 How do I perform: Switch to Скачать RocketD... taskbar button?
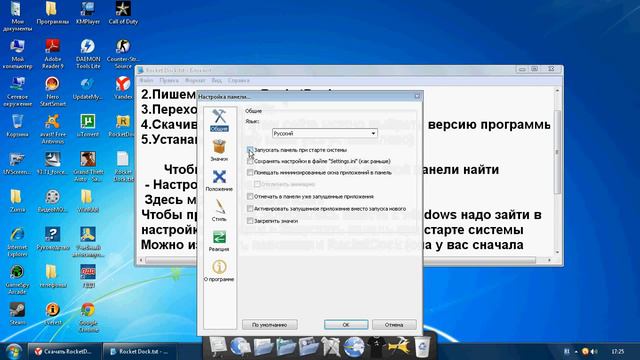pos(64,351)
